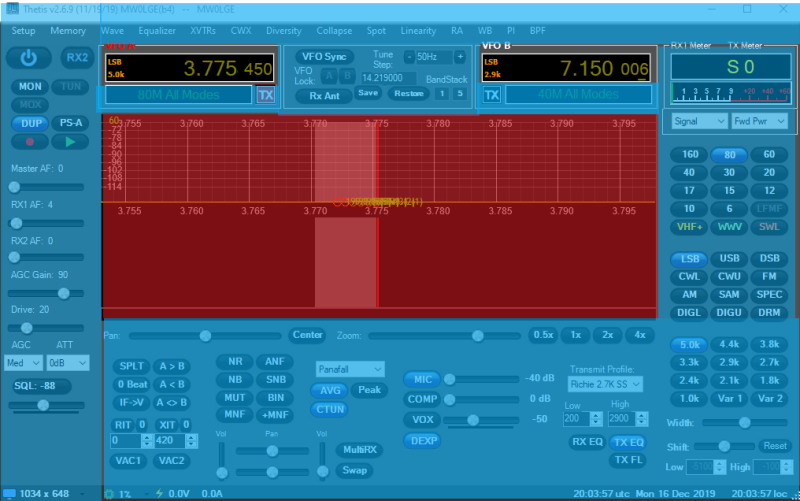The height and width of the screenshot is (501, 800).
Task: Open the tune step 50Hz dropdown
Action: click(x=434, y=57)
